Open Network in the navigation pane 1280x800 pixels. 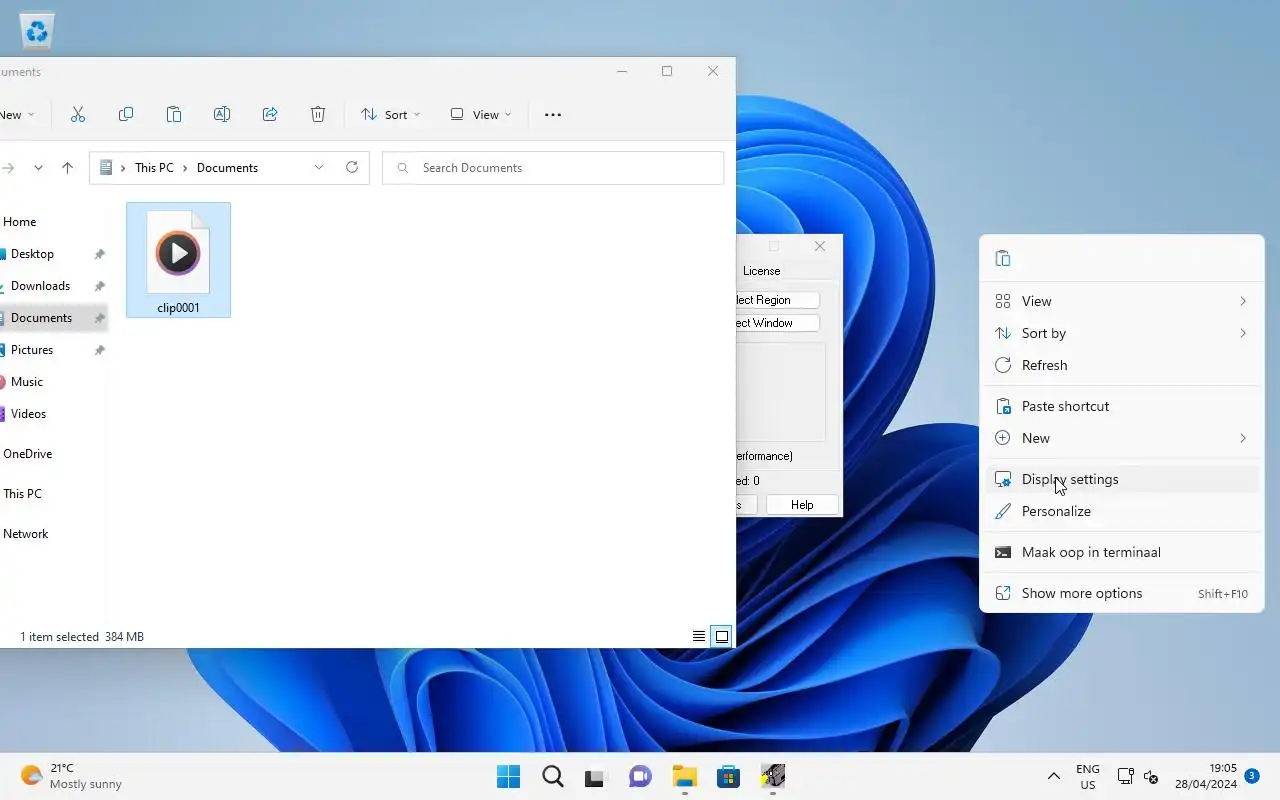click(x=25, y=534)
